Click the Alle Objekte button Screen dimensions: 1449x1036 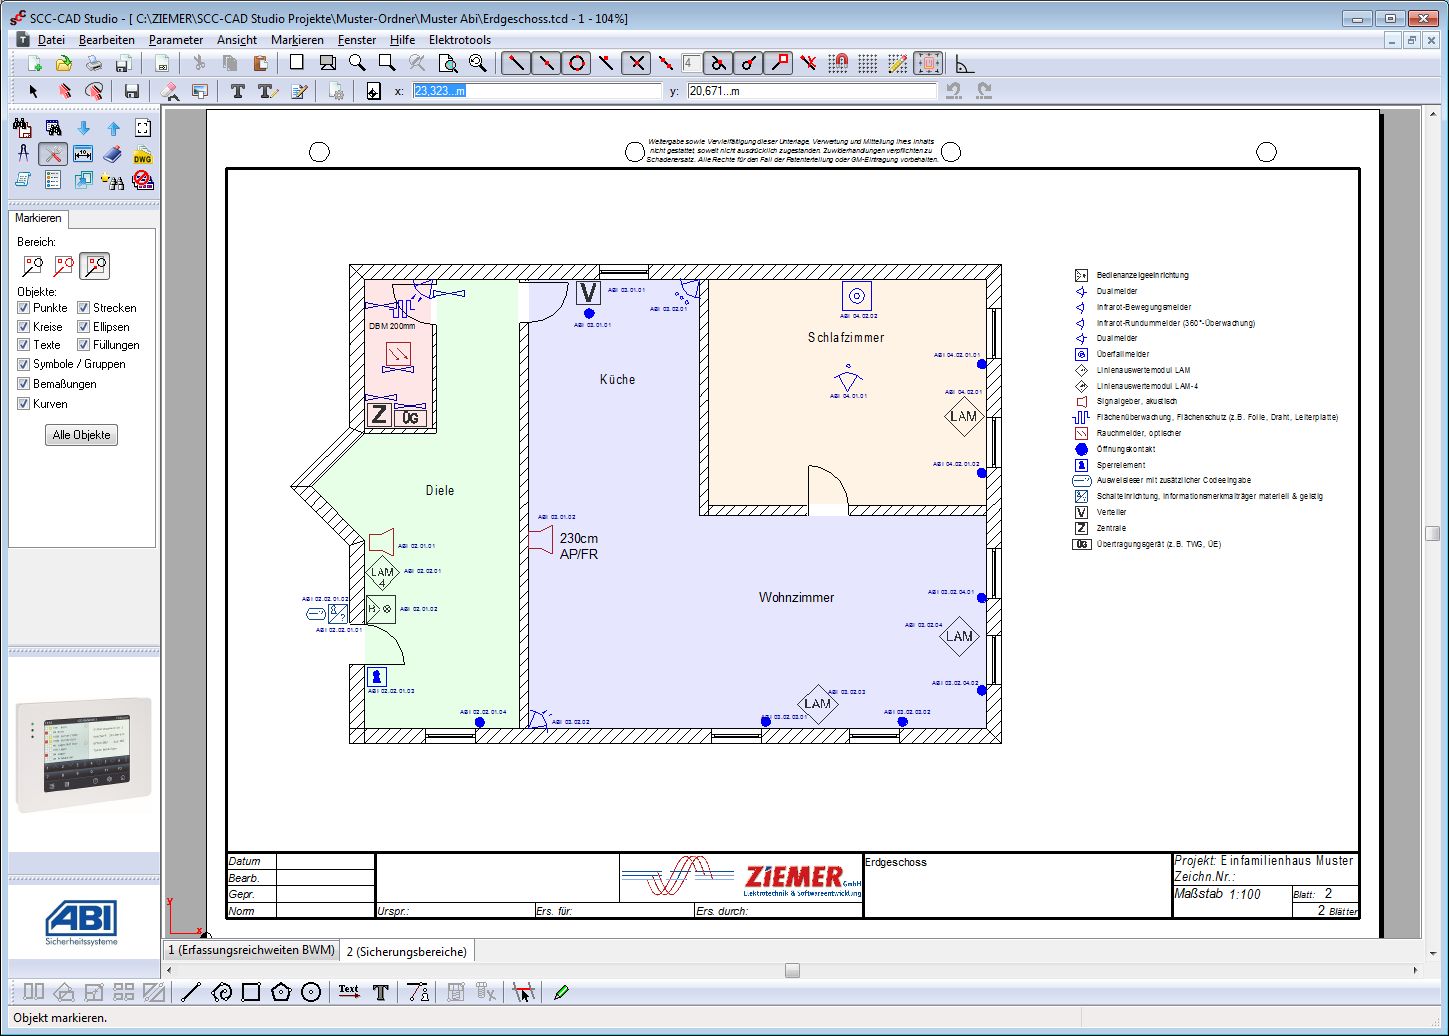coord(80,435)
